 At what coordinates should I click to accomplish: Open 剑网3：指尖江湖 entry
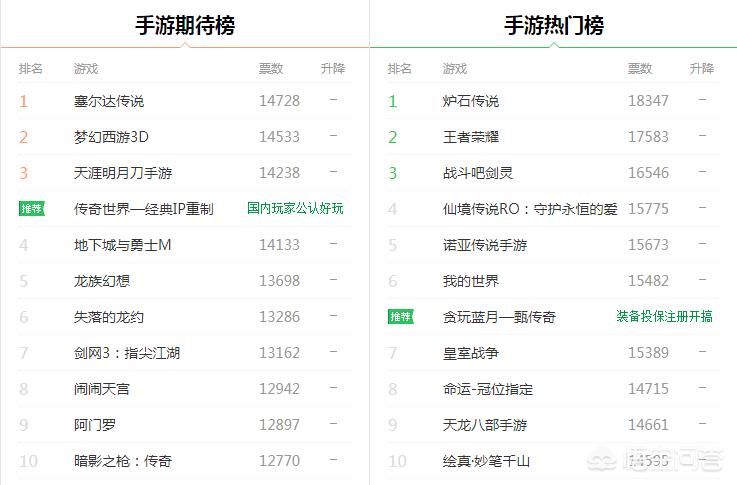pyautogui.click(x=127, y=353)
